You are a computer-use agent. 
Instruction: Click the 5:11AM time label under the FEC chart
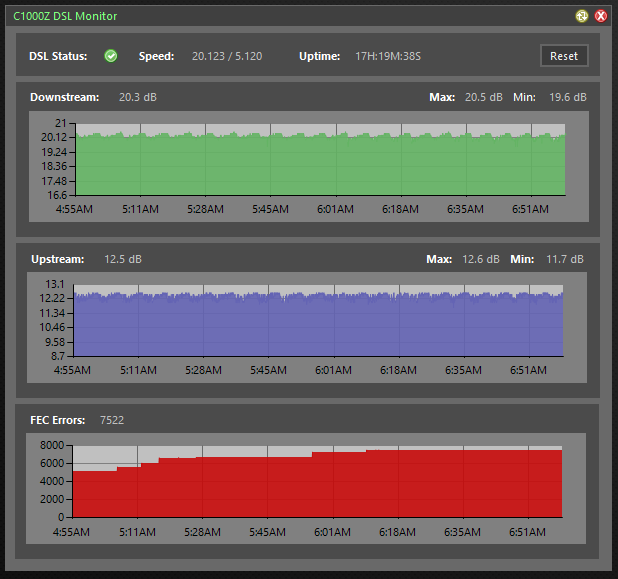138,532
